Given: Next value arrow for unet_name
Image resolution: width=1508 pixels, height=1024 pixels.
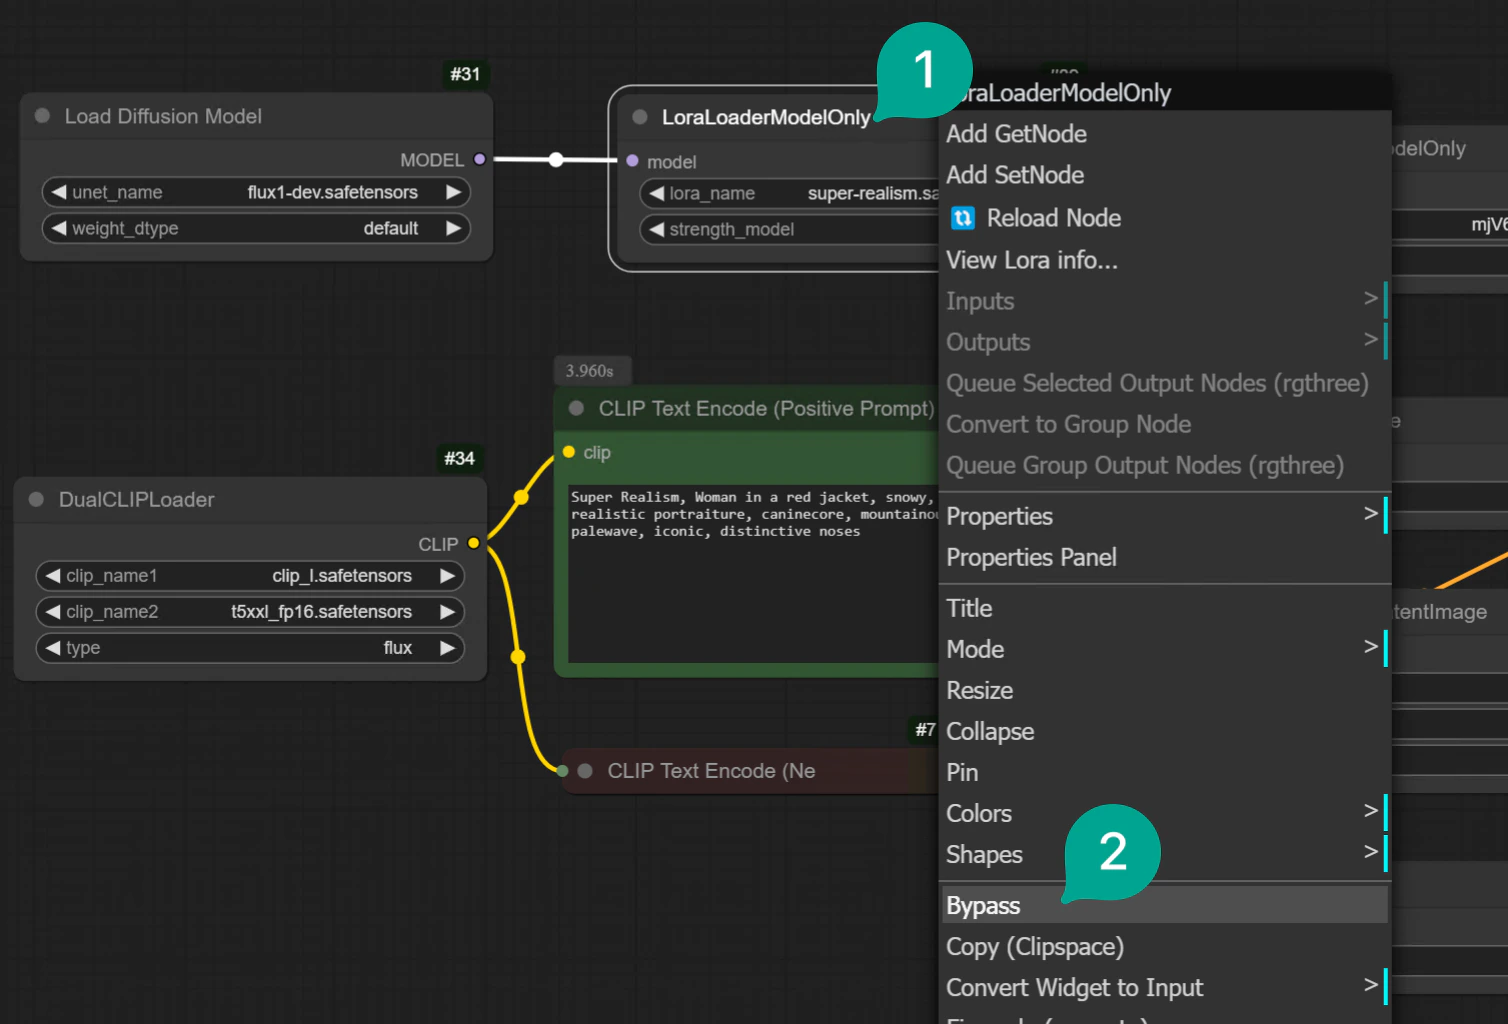Looking at the screenshot, I should (453, 192).
